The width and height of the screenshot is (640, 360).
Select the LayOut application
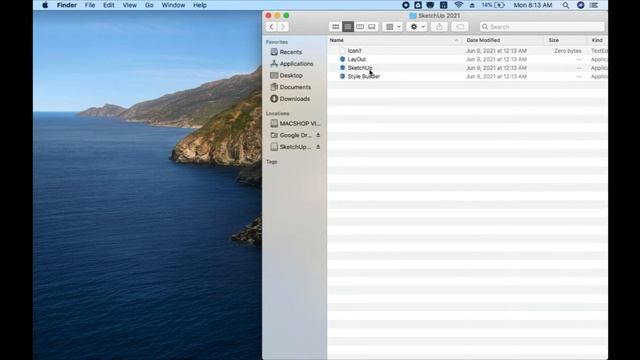(467, 59)
